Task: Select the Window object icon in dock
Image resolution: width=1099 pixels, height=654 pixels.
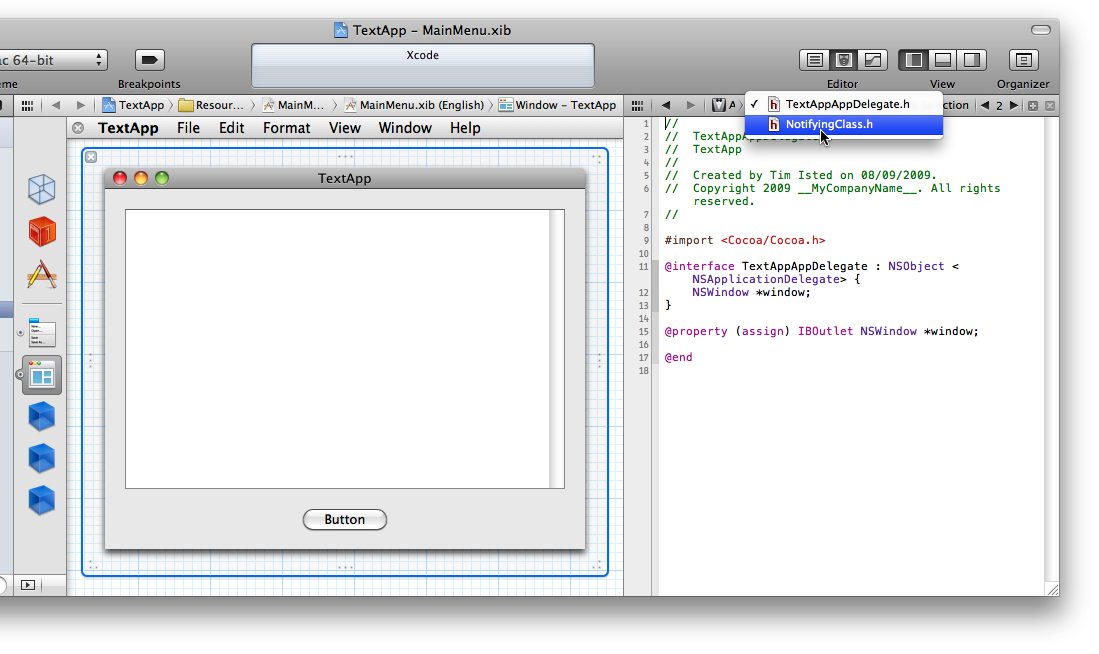Action: (41, 376)
